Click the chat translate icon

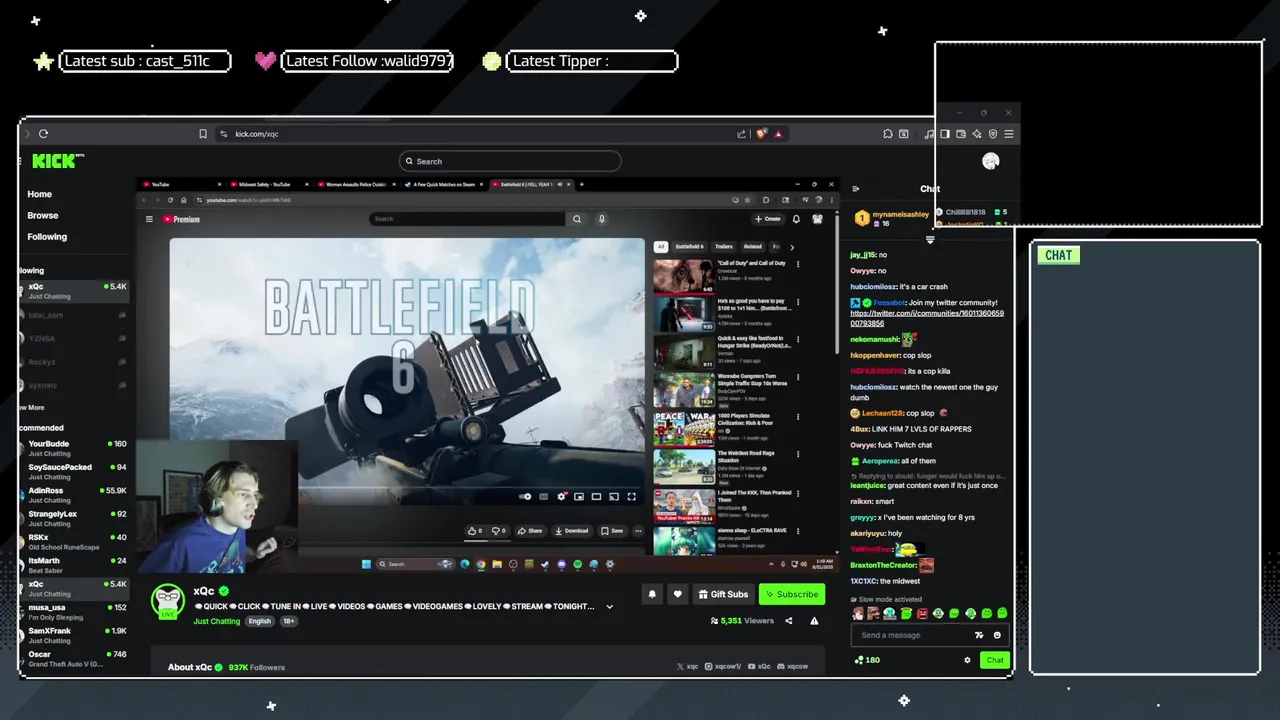point(979,635)
